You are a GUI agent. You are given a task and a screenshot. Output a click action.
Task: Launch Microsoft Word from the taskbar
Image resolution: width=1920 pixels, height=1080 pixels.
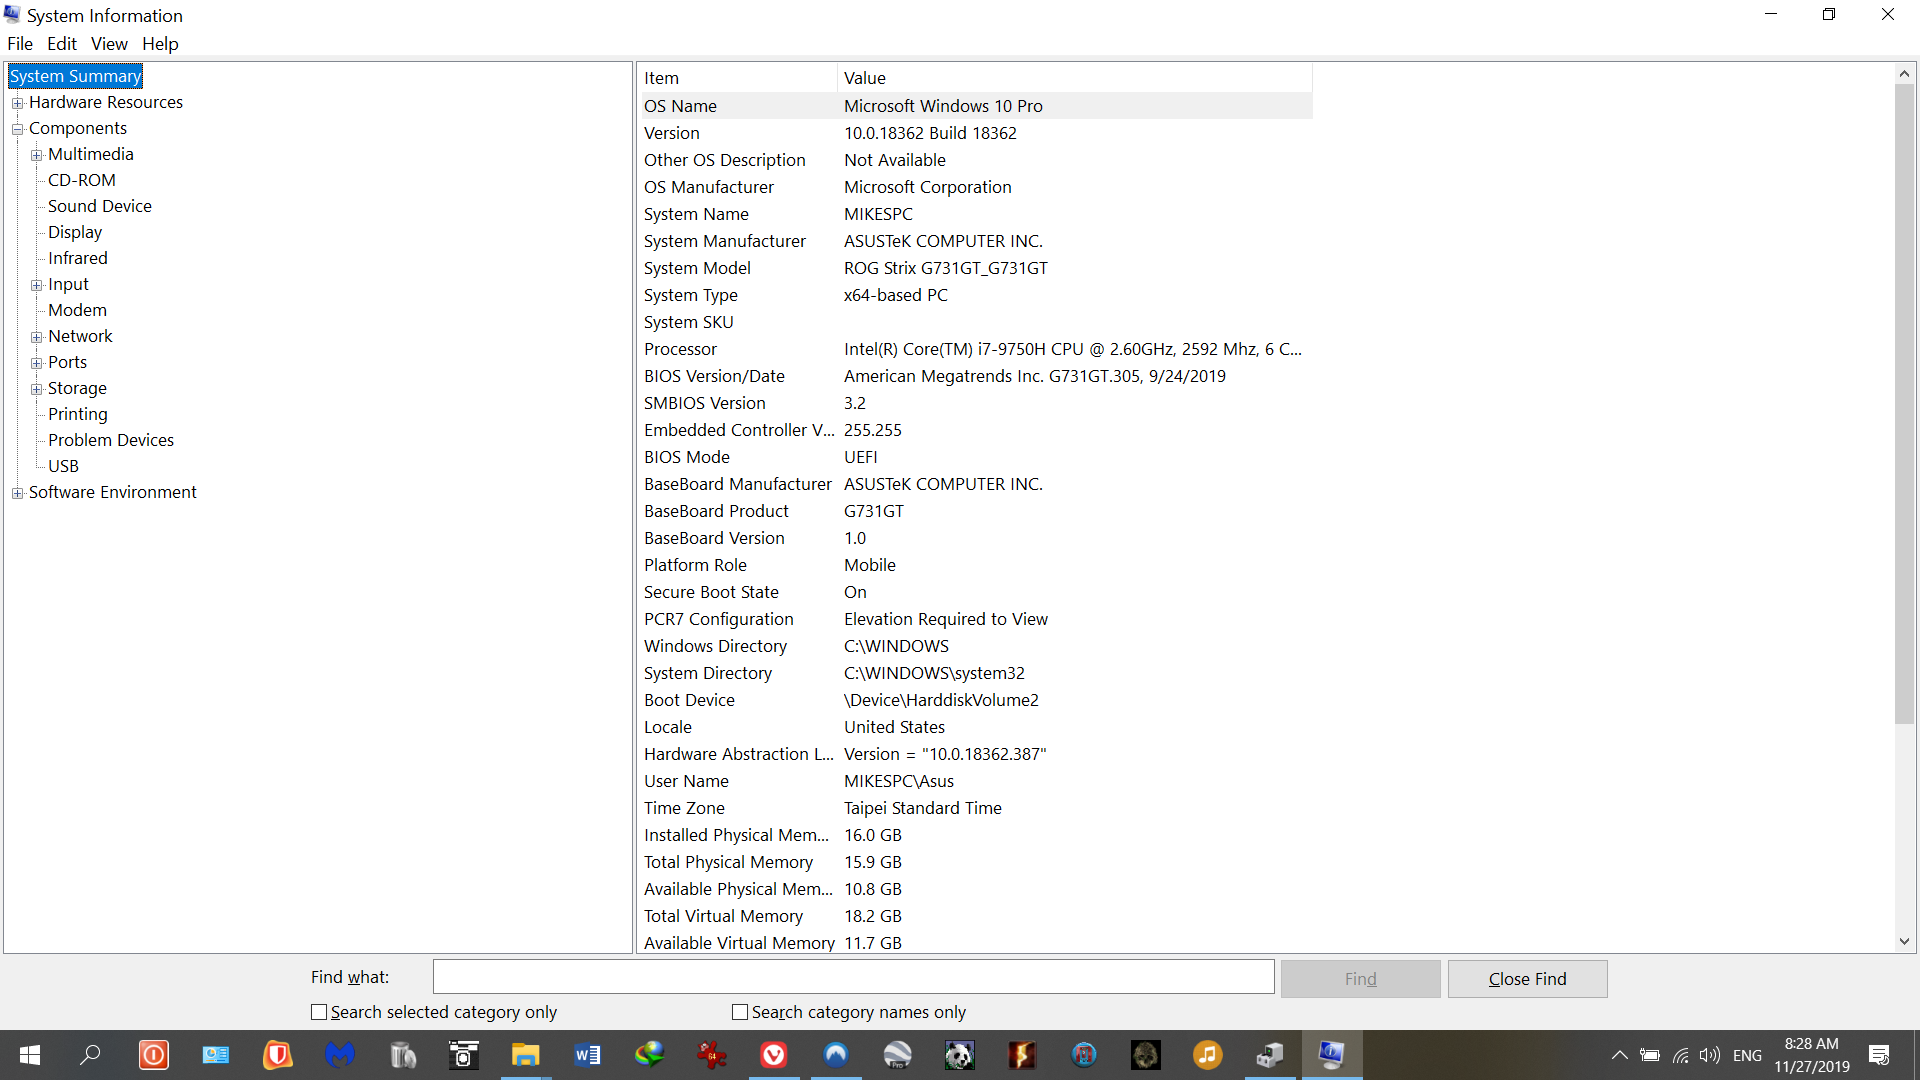[x=588, y=1055]
